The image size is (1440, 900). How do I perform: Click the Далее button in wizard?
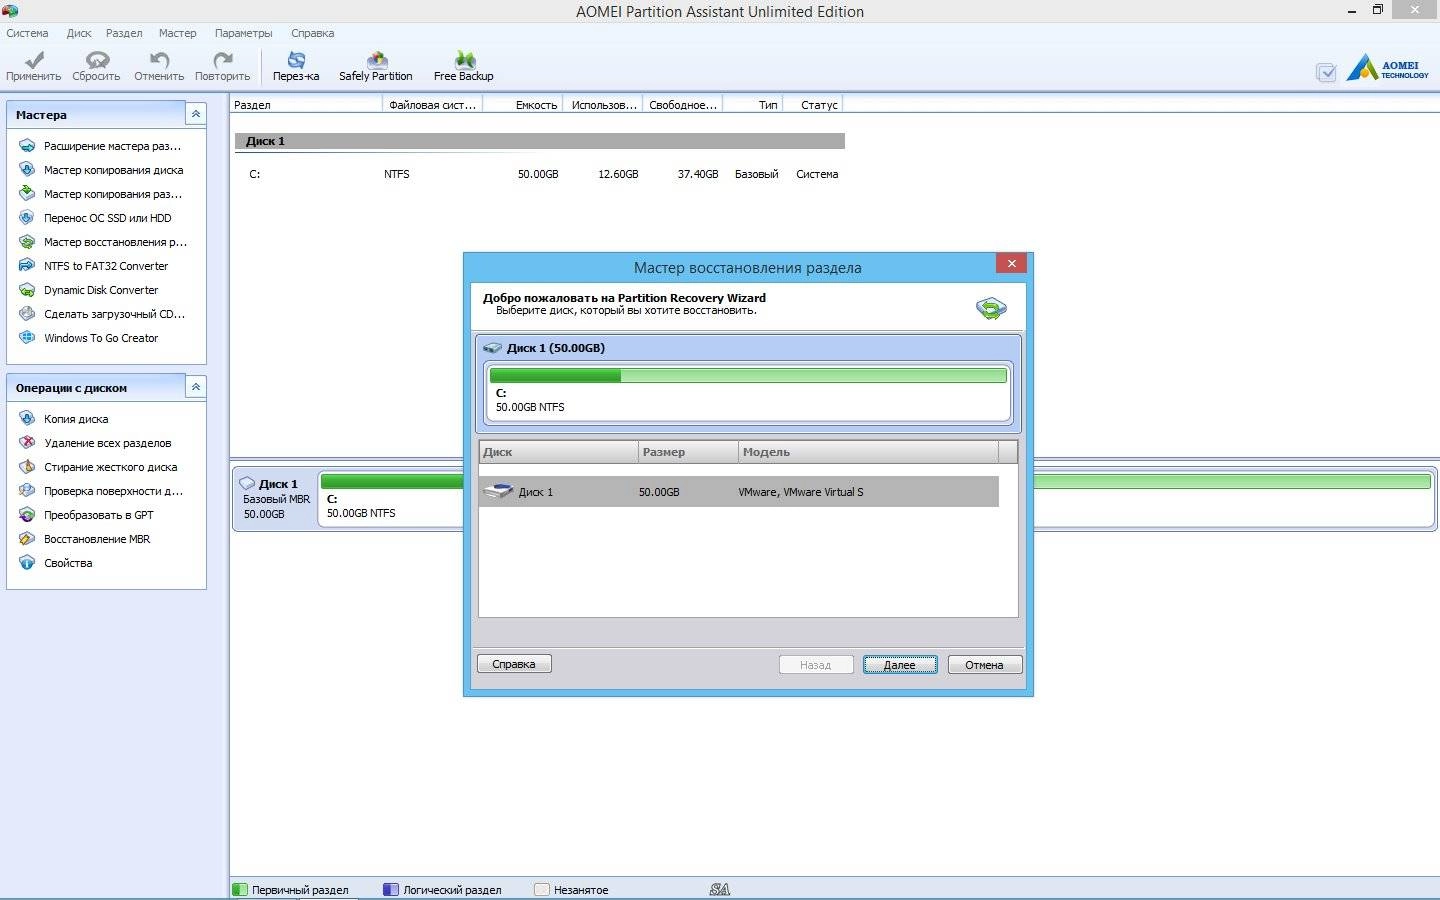(x=900, y=665)
